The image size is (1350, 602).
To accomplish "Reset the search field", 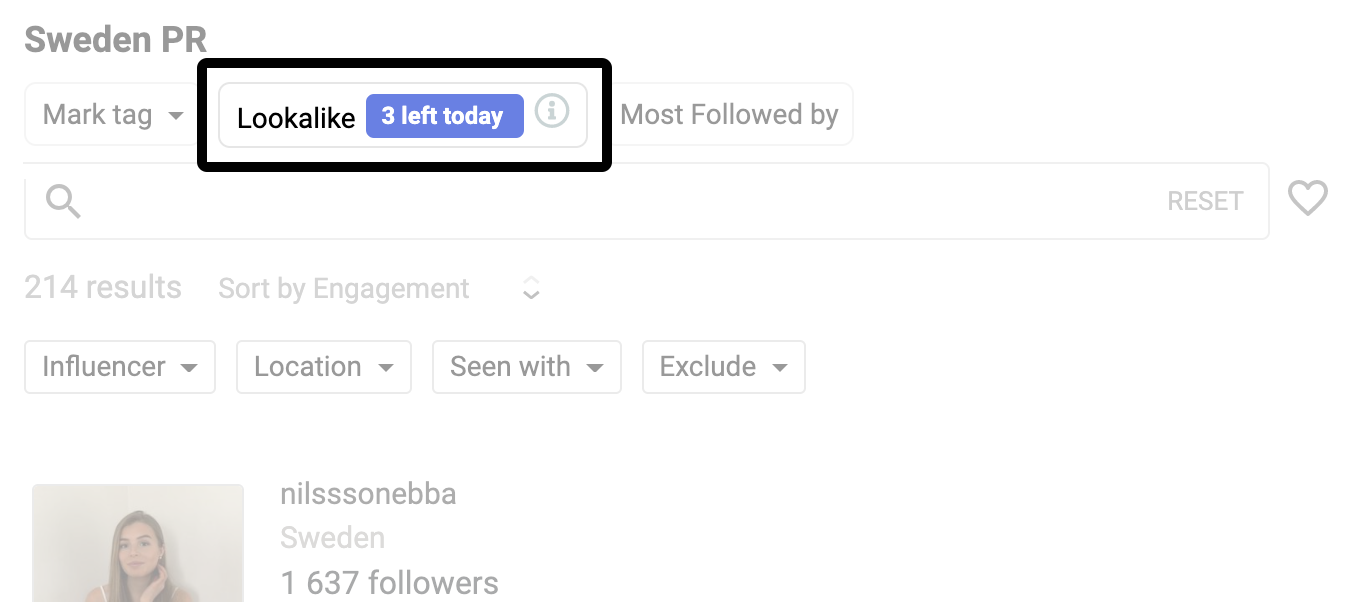I will (x=1205, y=201).
